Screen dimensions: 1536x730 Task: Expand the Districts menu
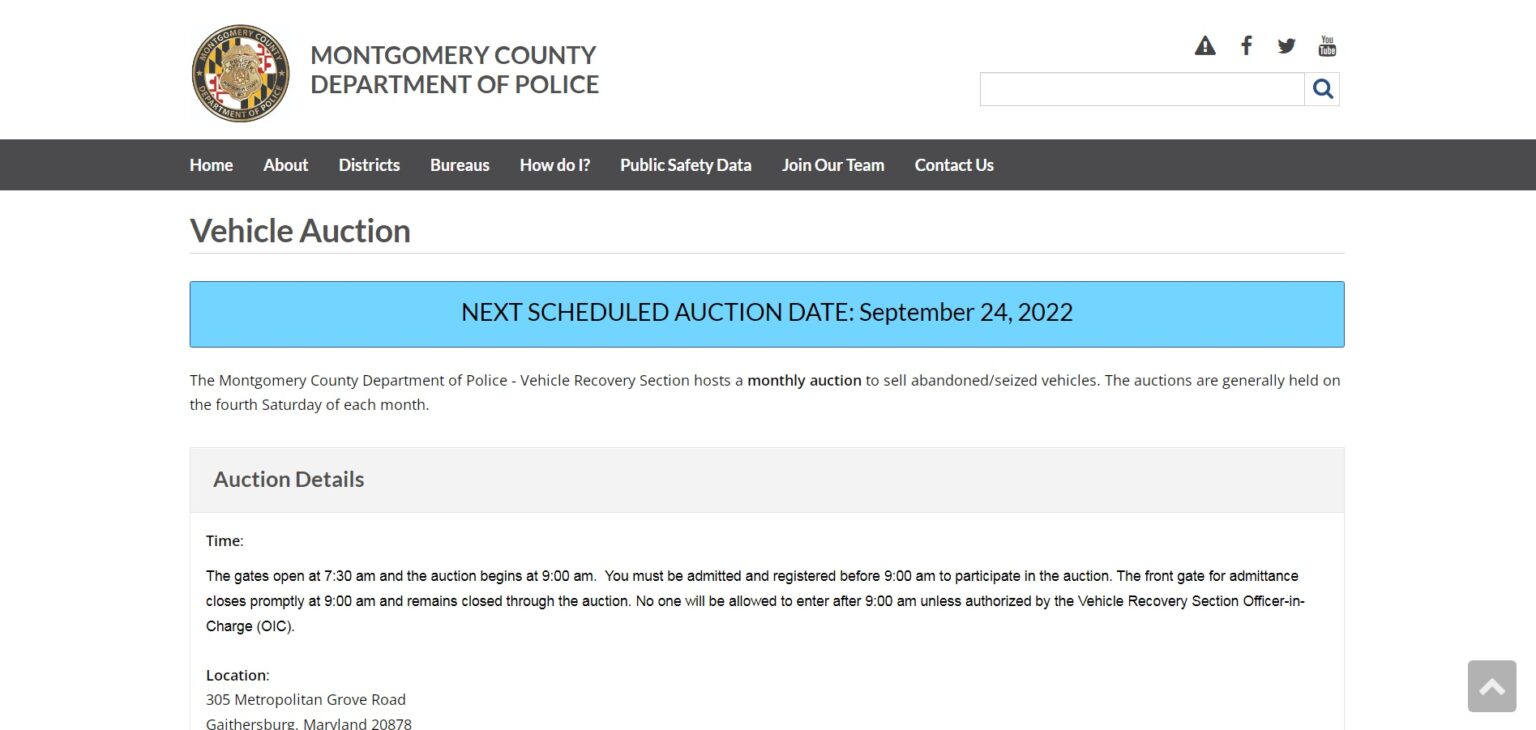pyautogui.click(x=369, y=165)
